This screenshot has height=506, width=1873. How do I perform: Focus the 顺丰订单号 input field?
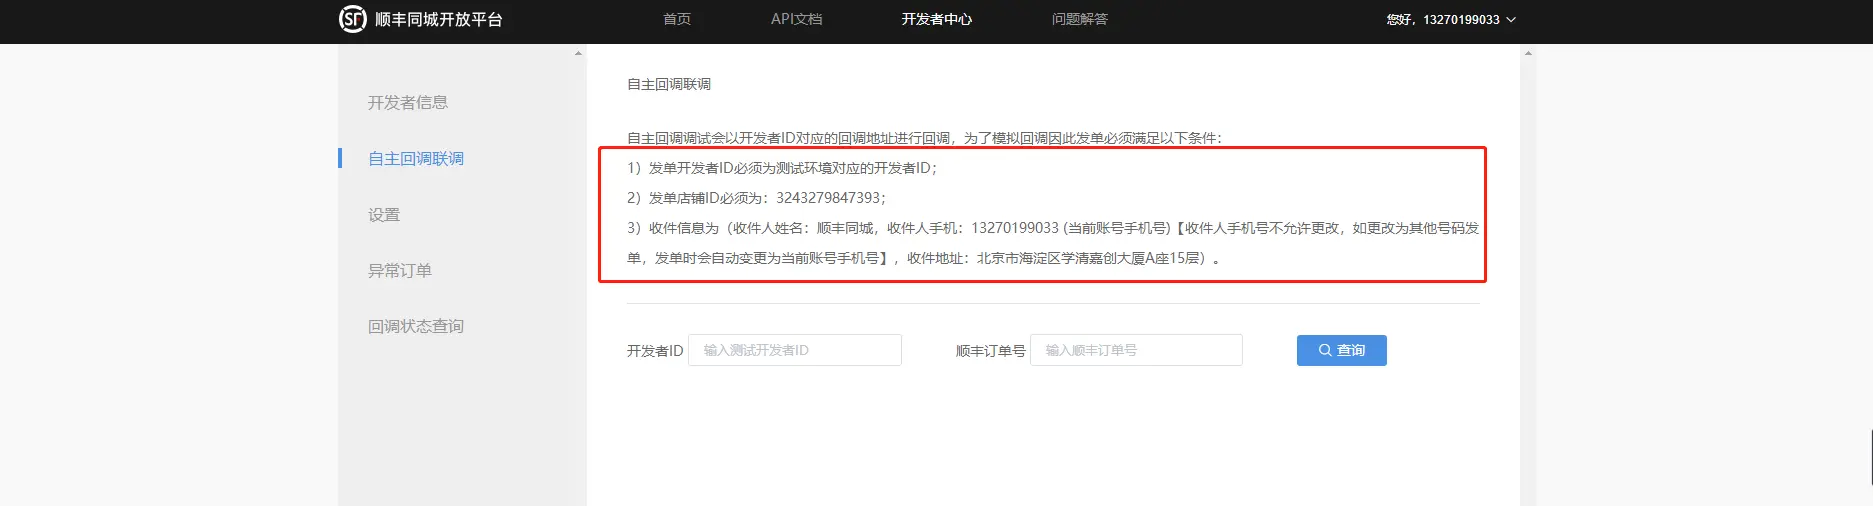(x=1136, y=350)
